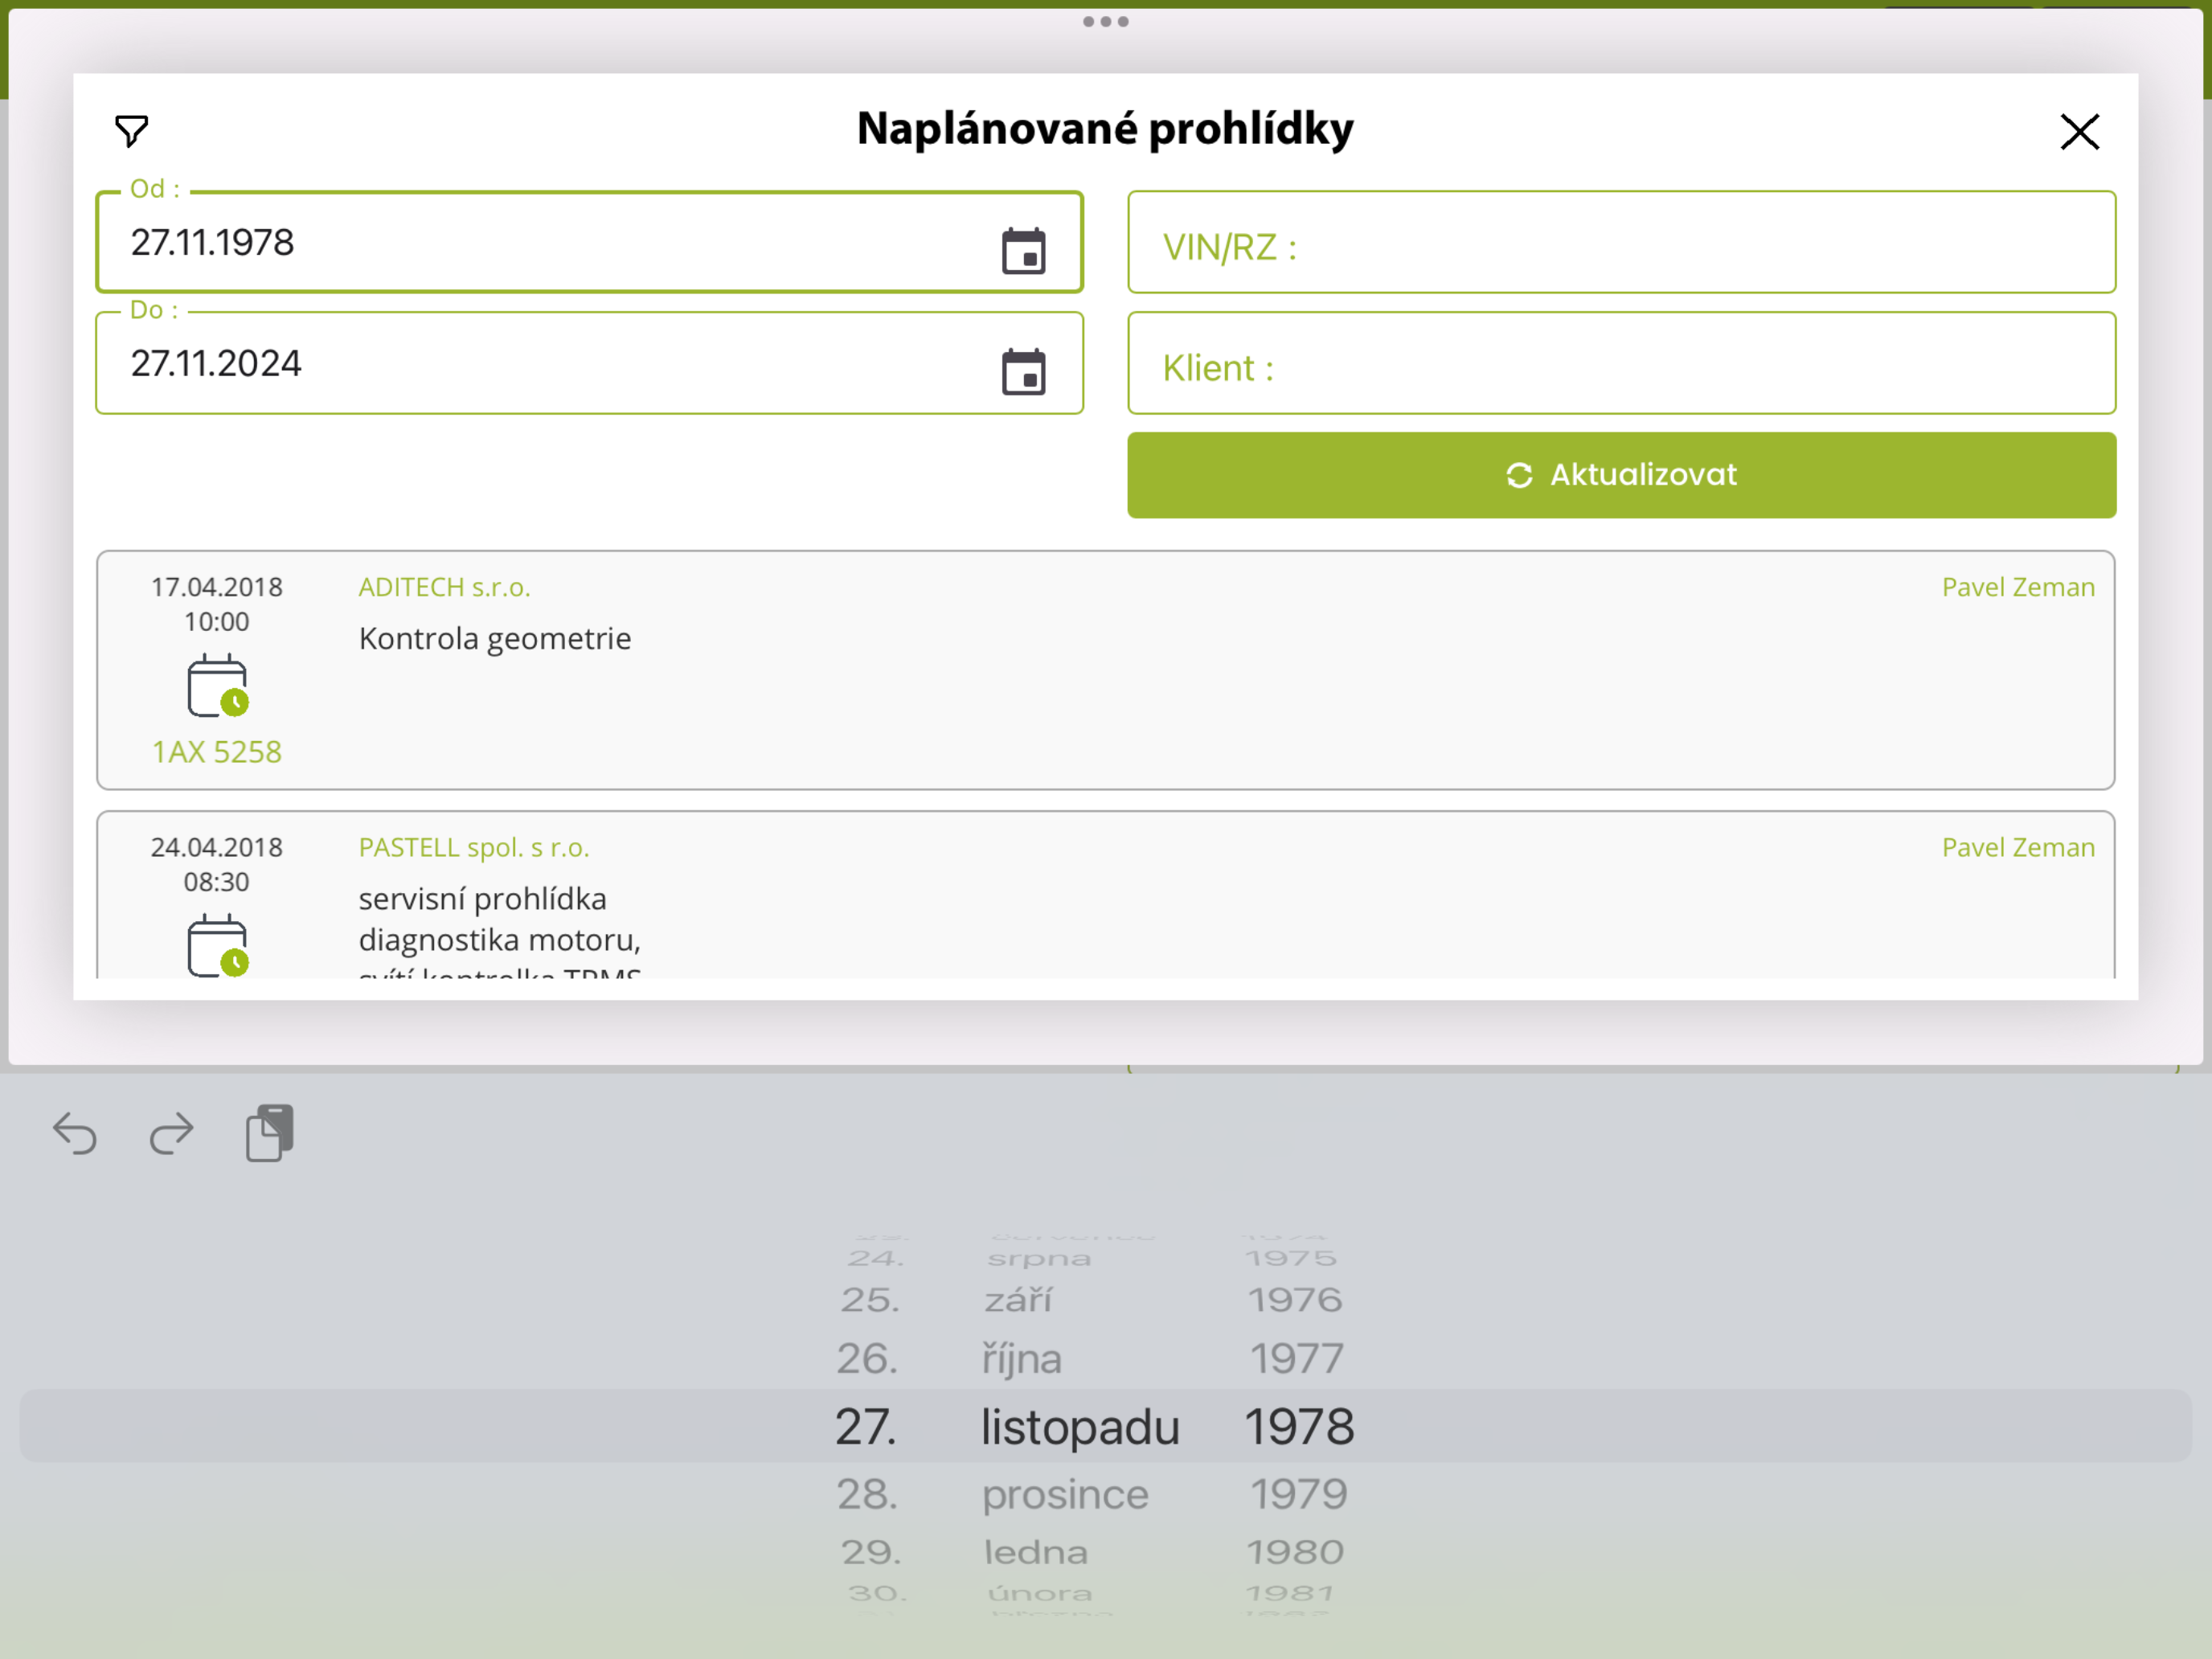
Task: Select diagnostika motoru description line
Action: [500, 940]
